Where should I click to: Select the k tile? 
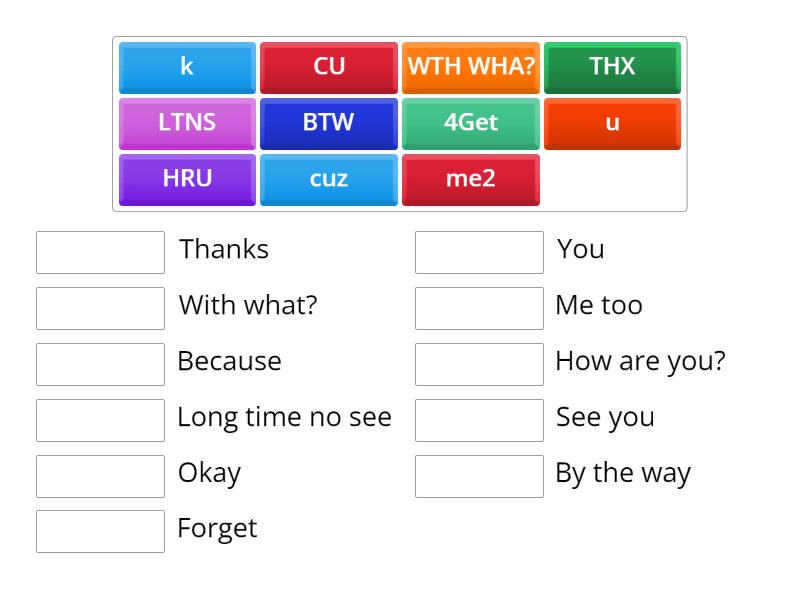pyautogui.click(x=186, y=67)
